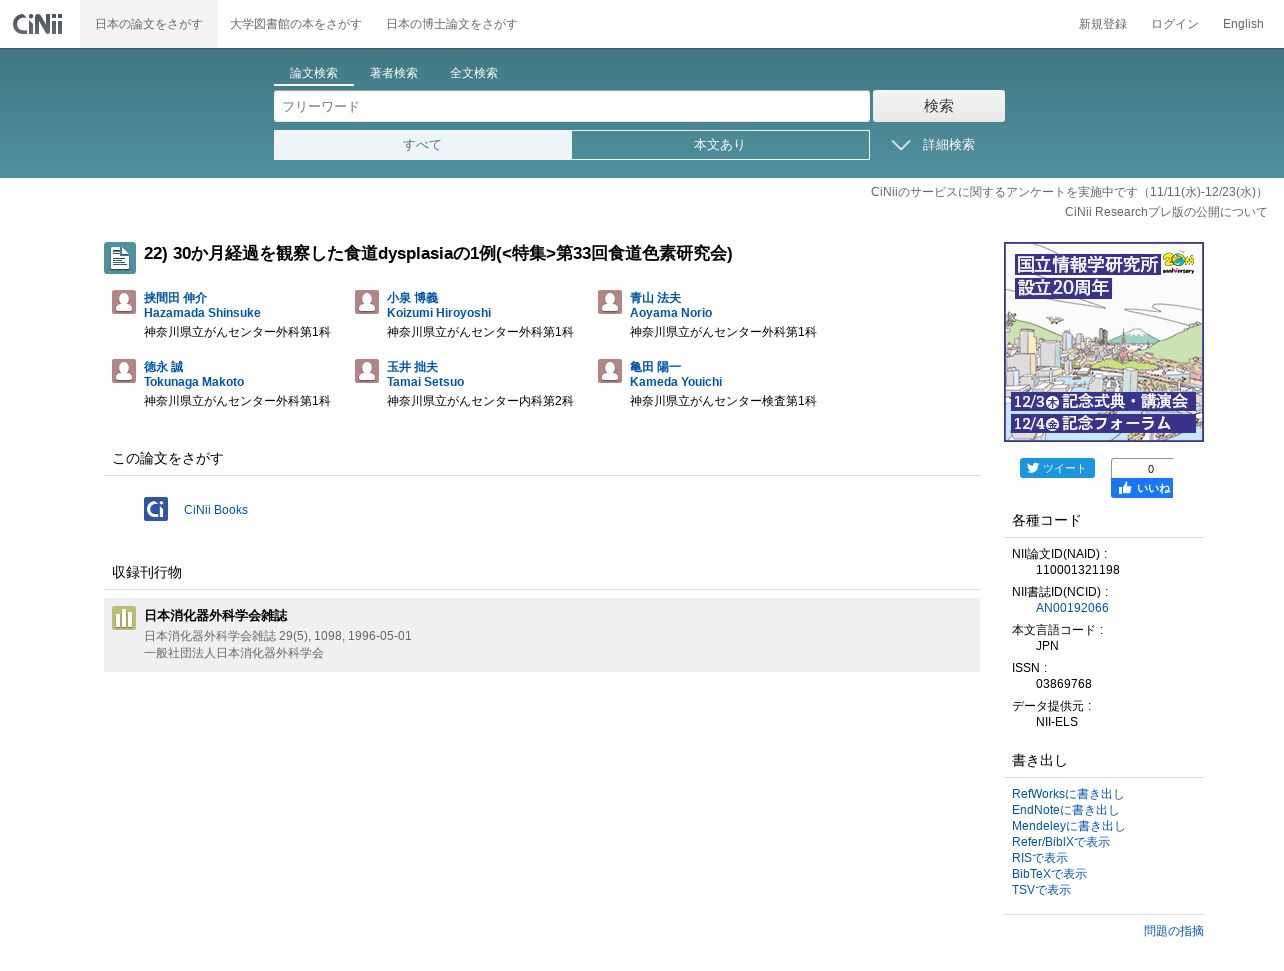The image size is (1284, 971).
Task: Select the すべて filter toggle
Action: click(x=423, y=145)
